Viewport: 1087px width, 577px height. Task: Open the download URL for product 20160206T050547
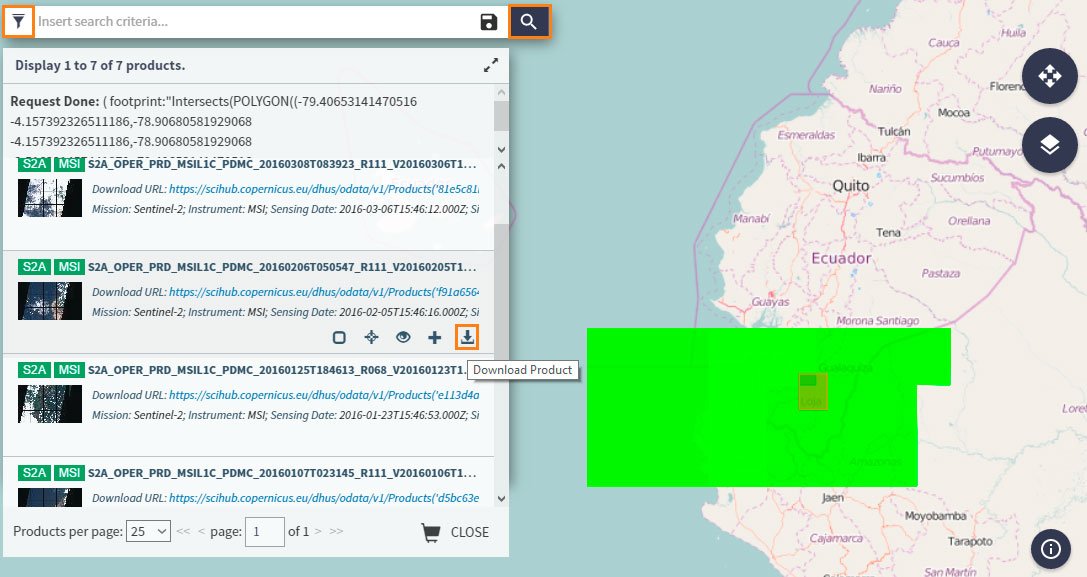pyautogui.click(x=324, y=292)
